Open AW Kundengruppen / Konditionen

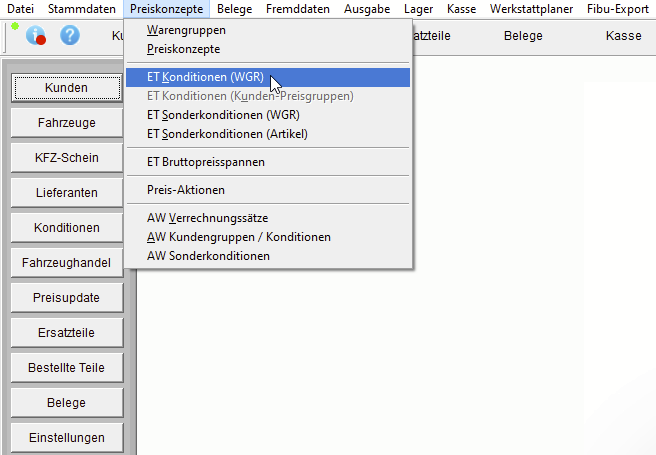pos(268,237)
